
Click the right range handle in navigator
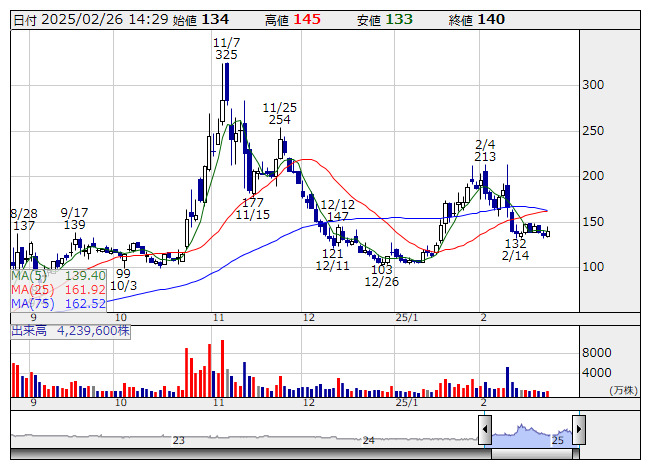(578, 431)
